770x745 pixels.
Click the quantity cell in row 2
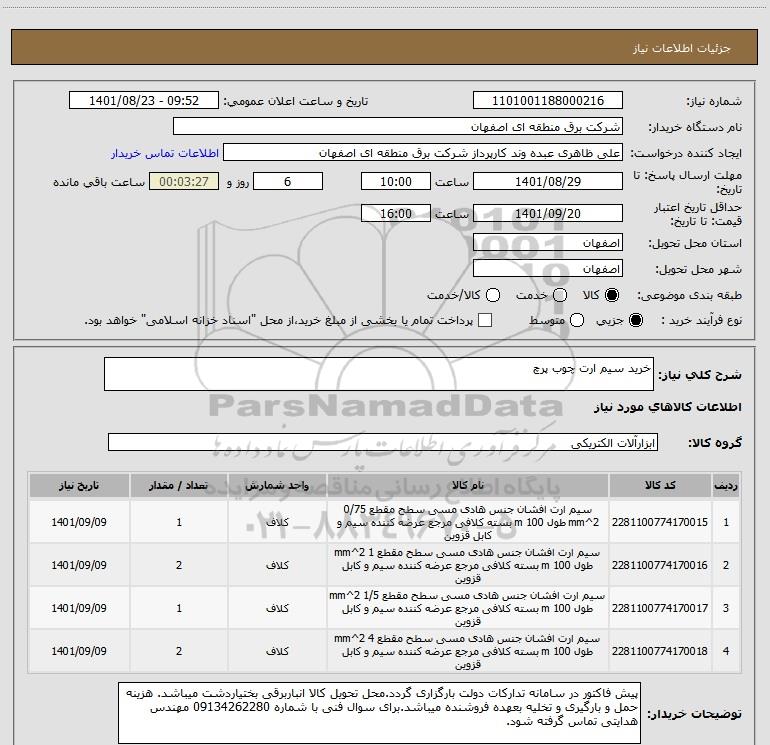pos(179,565)
